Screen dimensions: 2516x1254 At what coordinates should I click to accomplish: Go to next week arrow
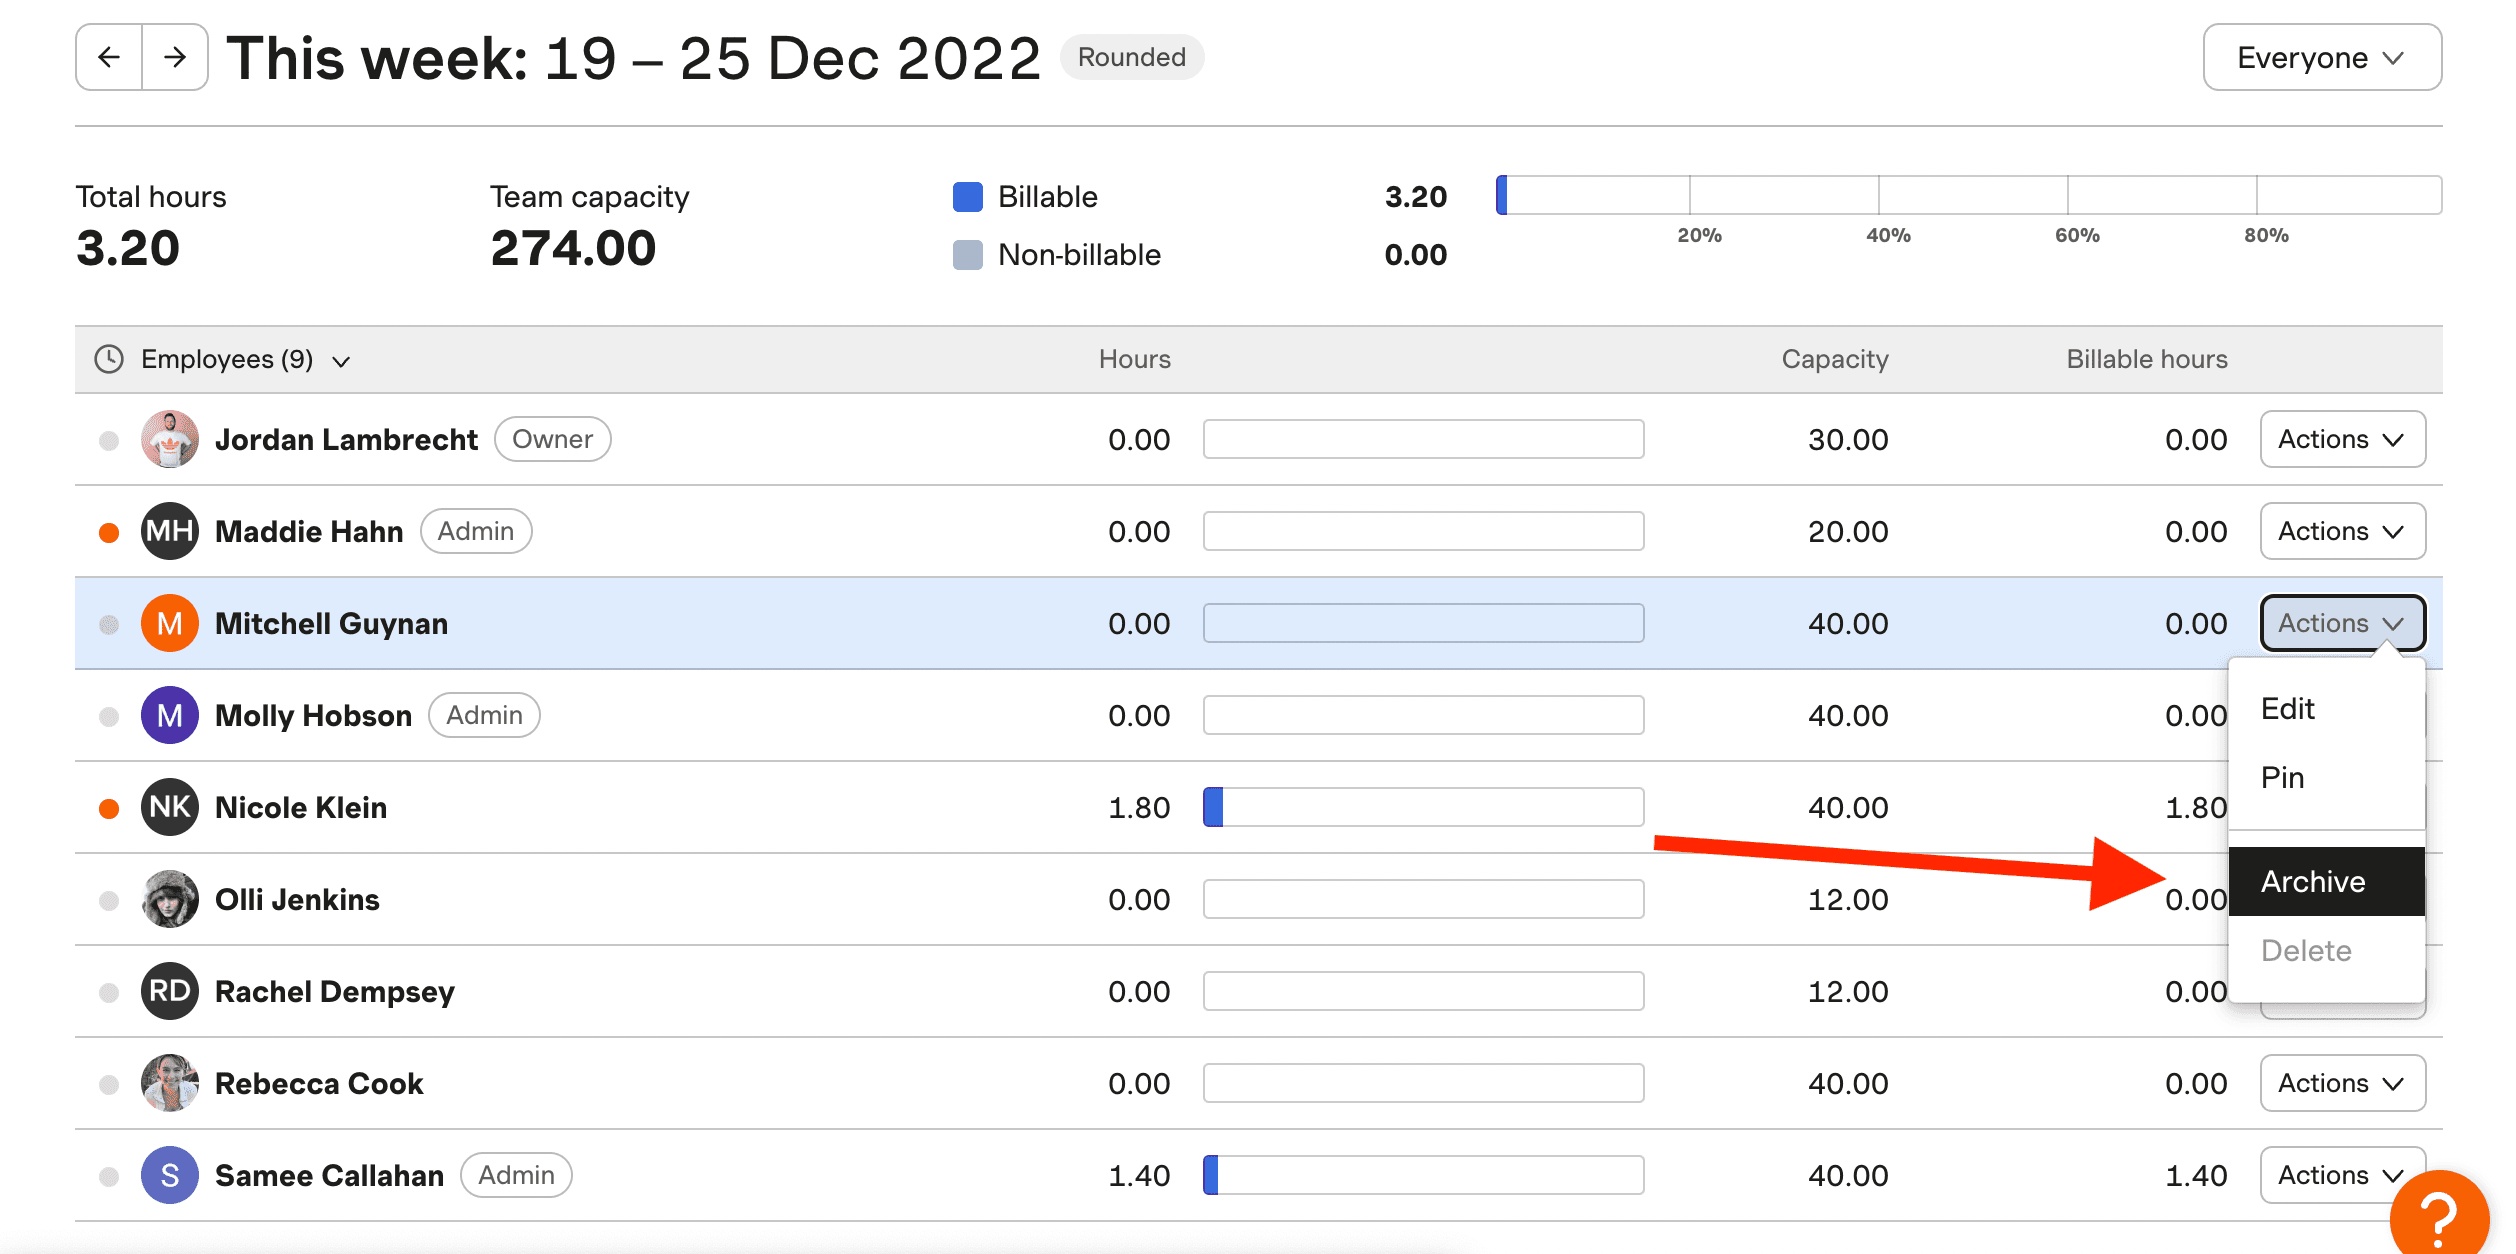coord(175,57)
